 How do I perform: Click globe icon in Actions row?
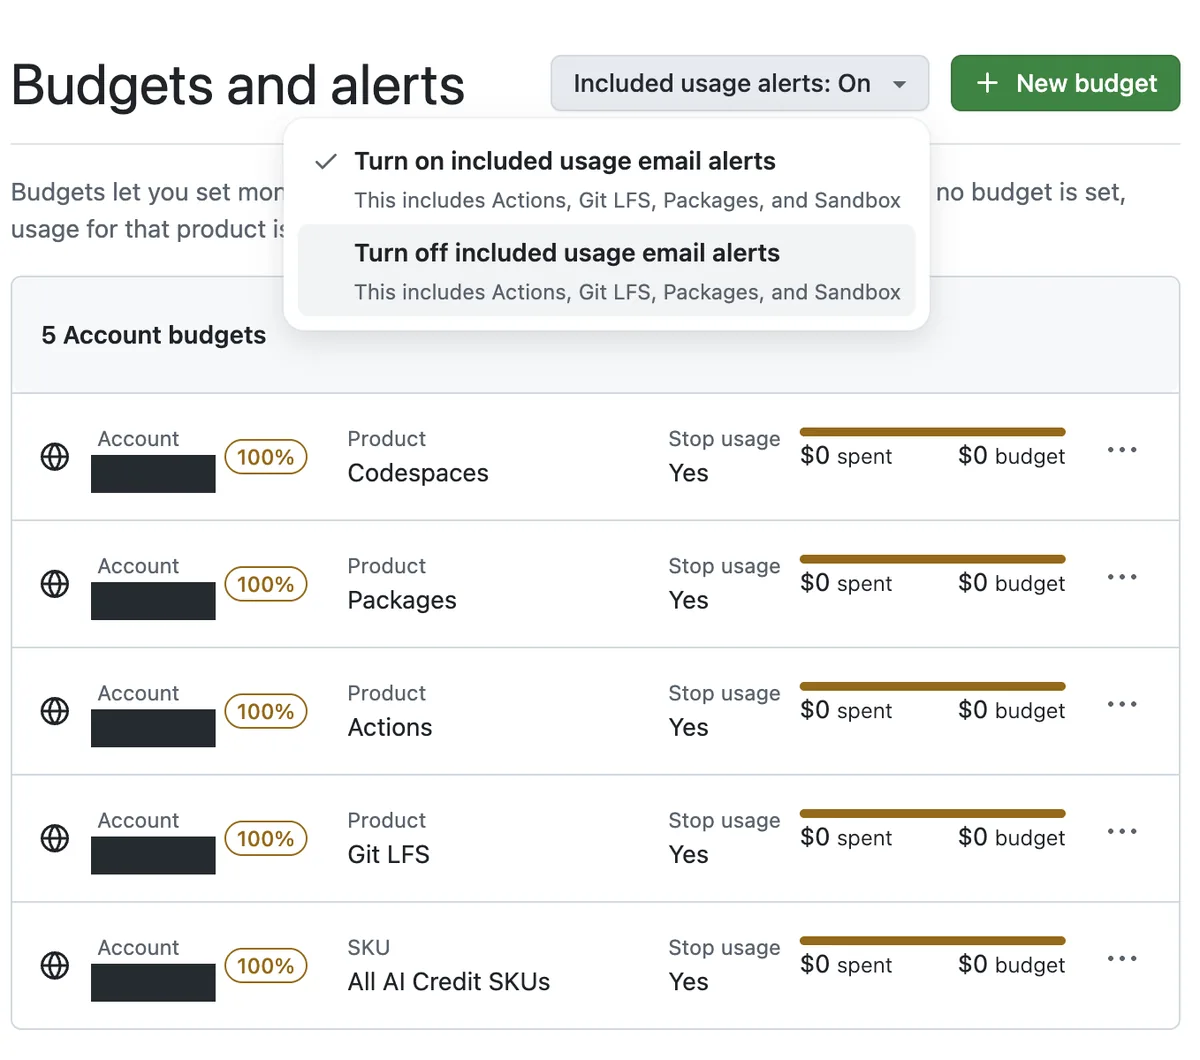click(x=55, y=711)
